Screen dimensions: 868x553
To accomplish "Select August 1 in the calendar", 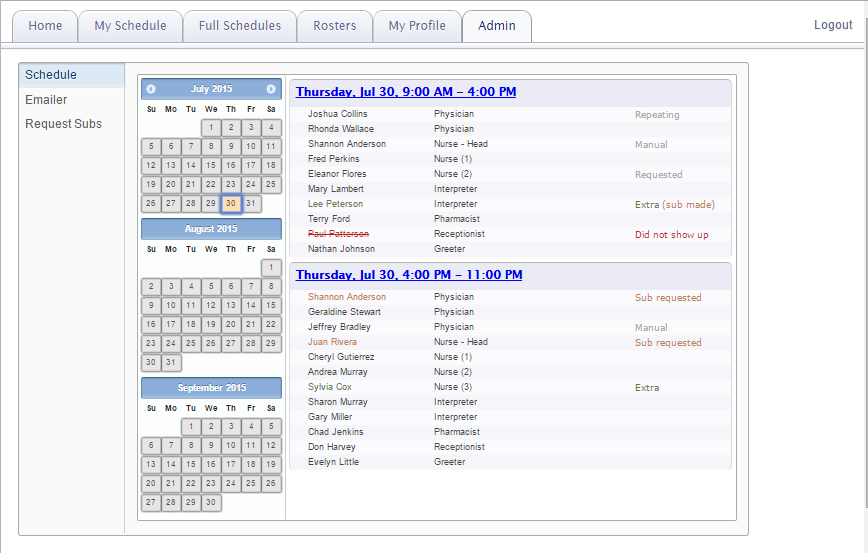I will click(271, 267).
